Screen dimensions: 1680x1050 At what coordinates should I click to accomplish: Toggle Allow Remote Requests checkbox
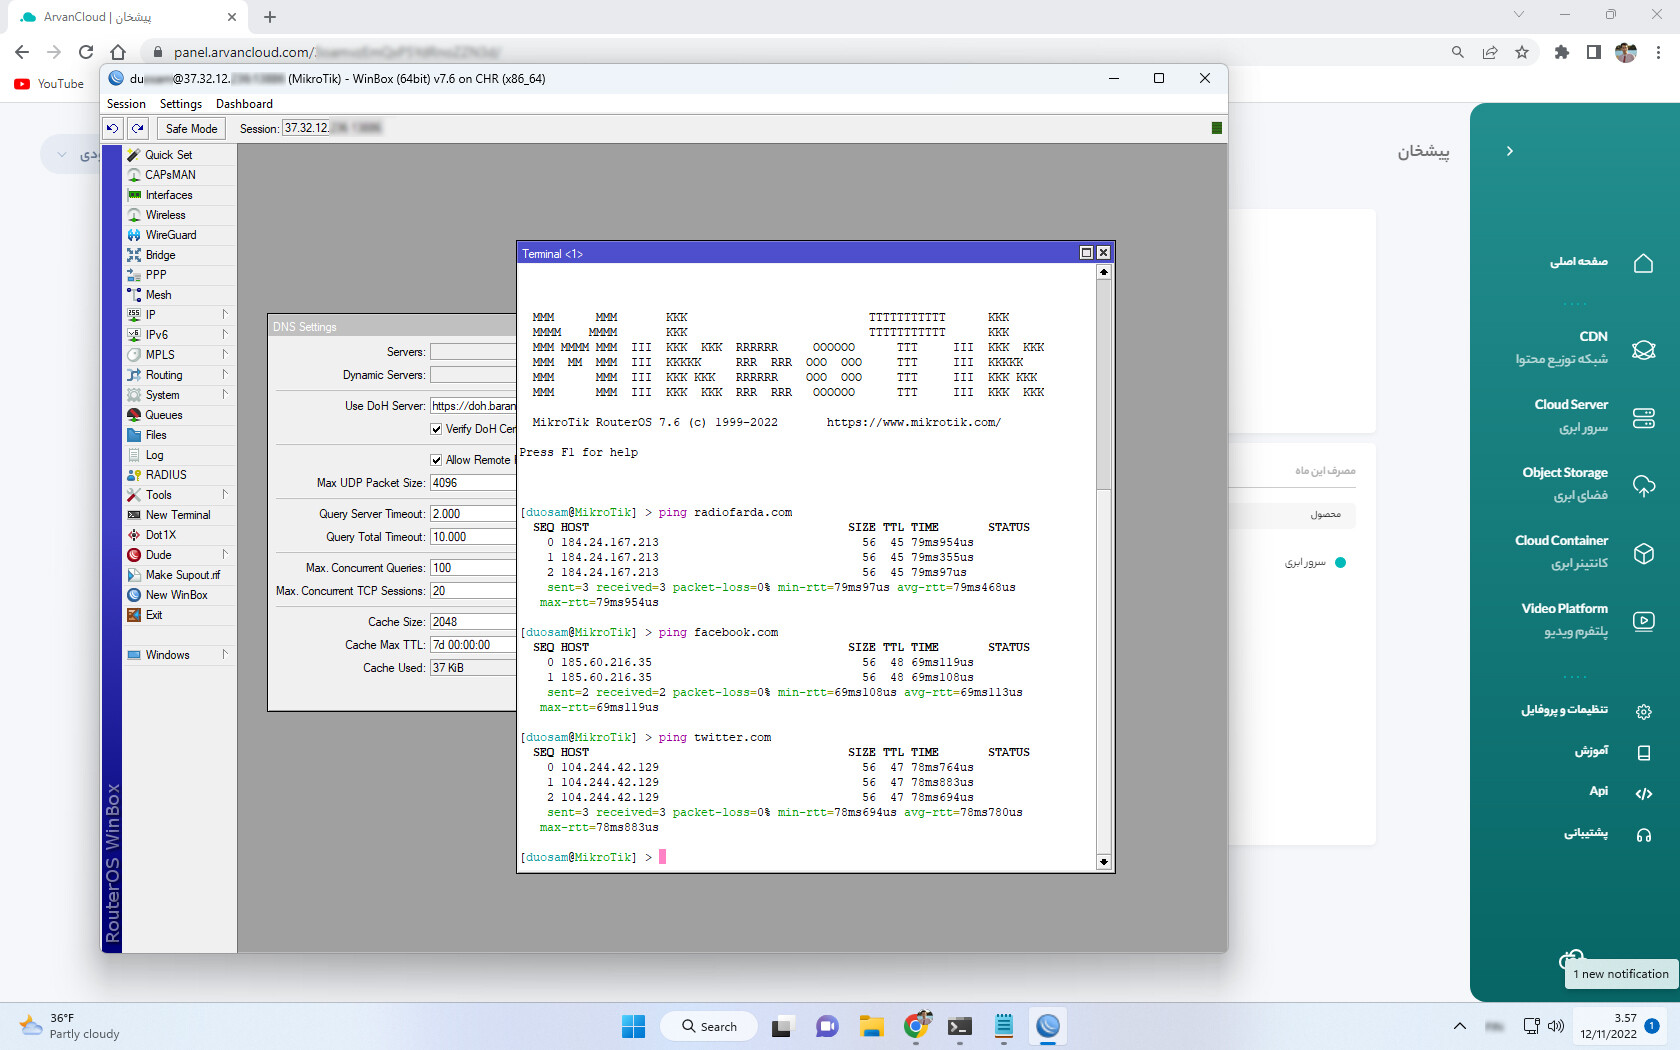[x=436, y=460]
